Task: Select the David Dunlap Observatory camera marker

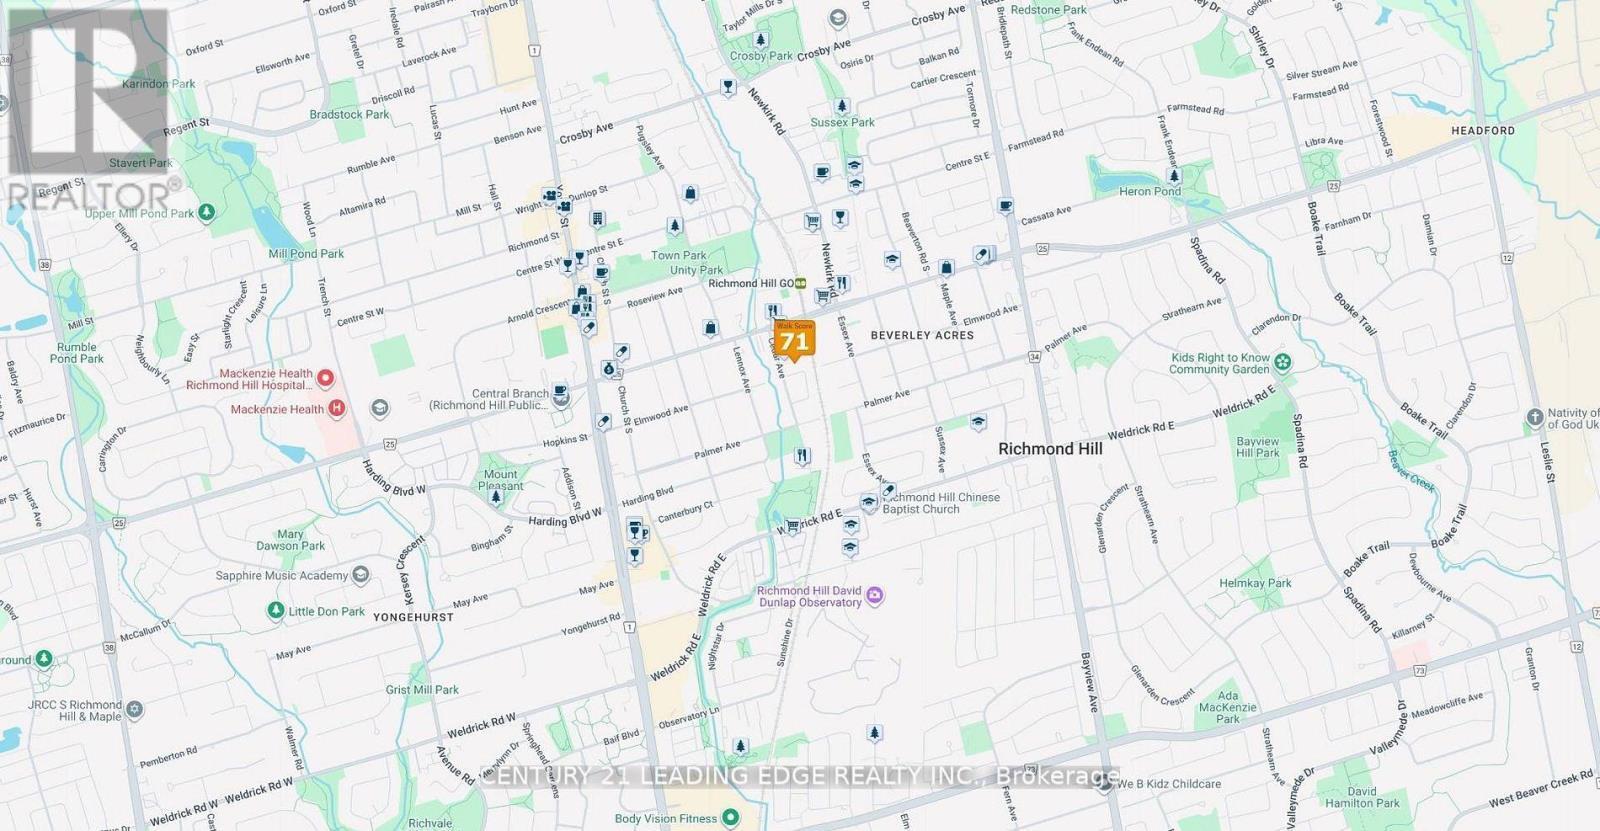Action: coord(875,596)
